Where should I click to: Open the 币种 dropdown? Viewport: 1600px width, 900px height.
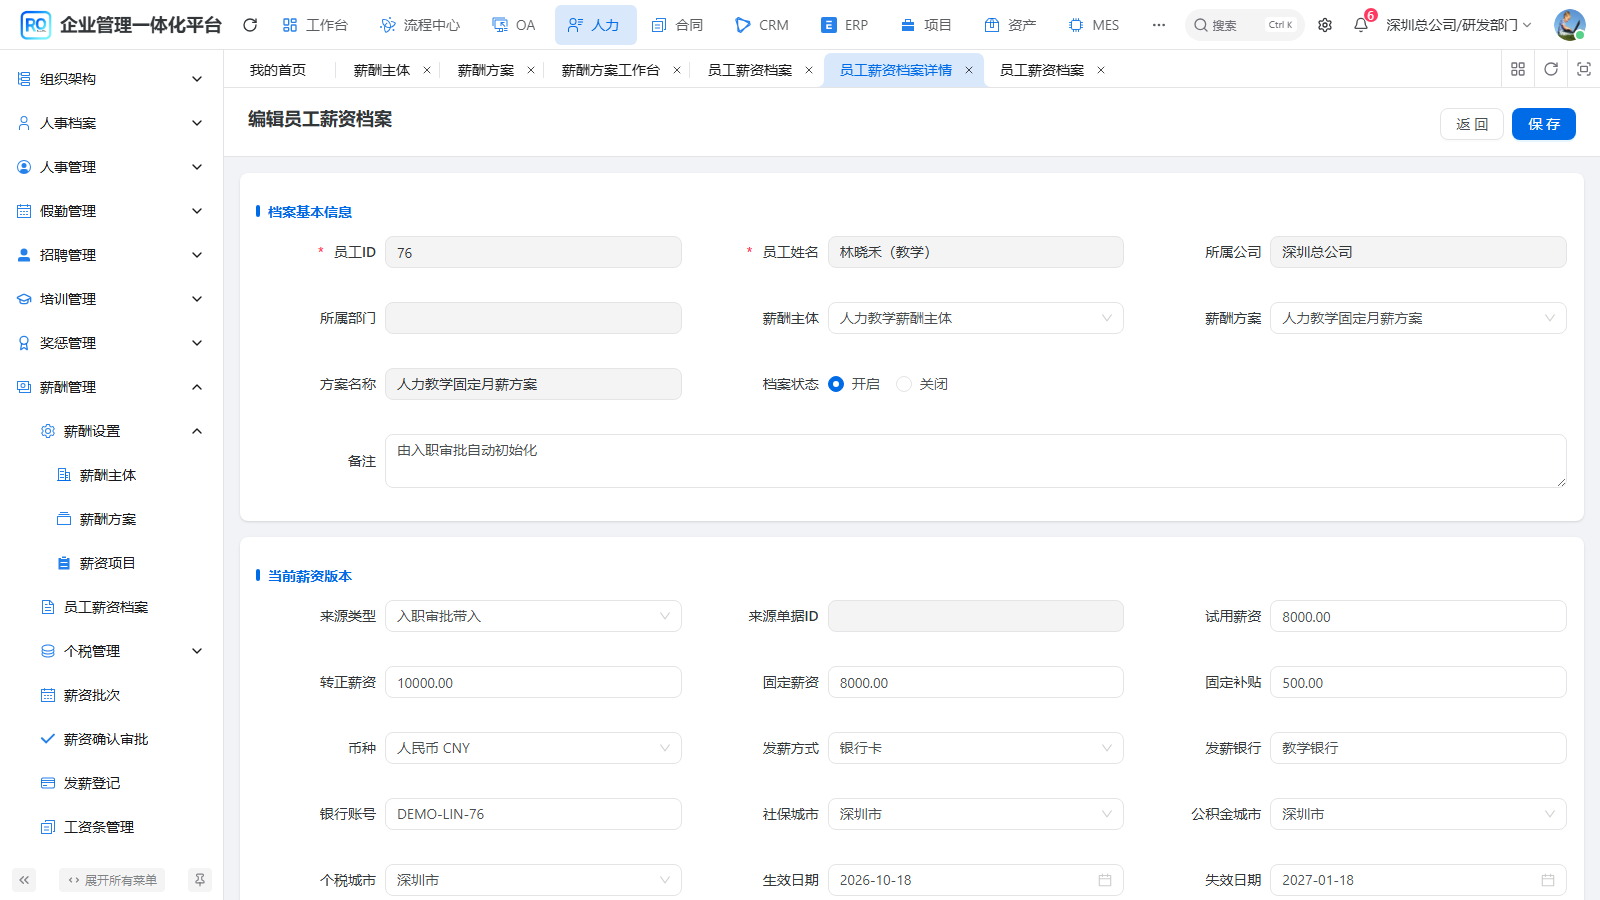[533, 748]
